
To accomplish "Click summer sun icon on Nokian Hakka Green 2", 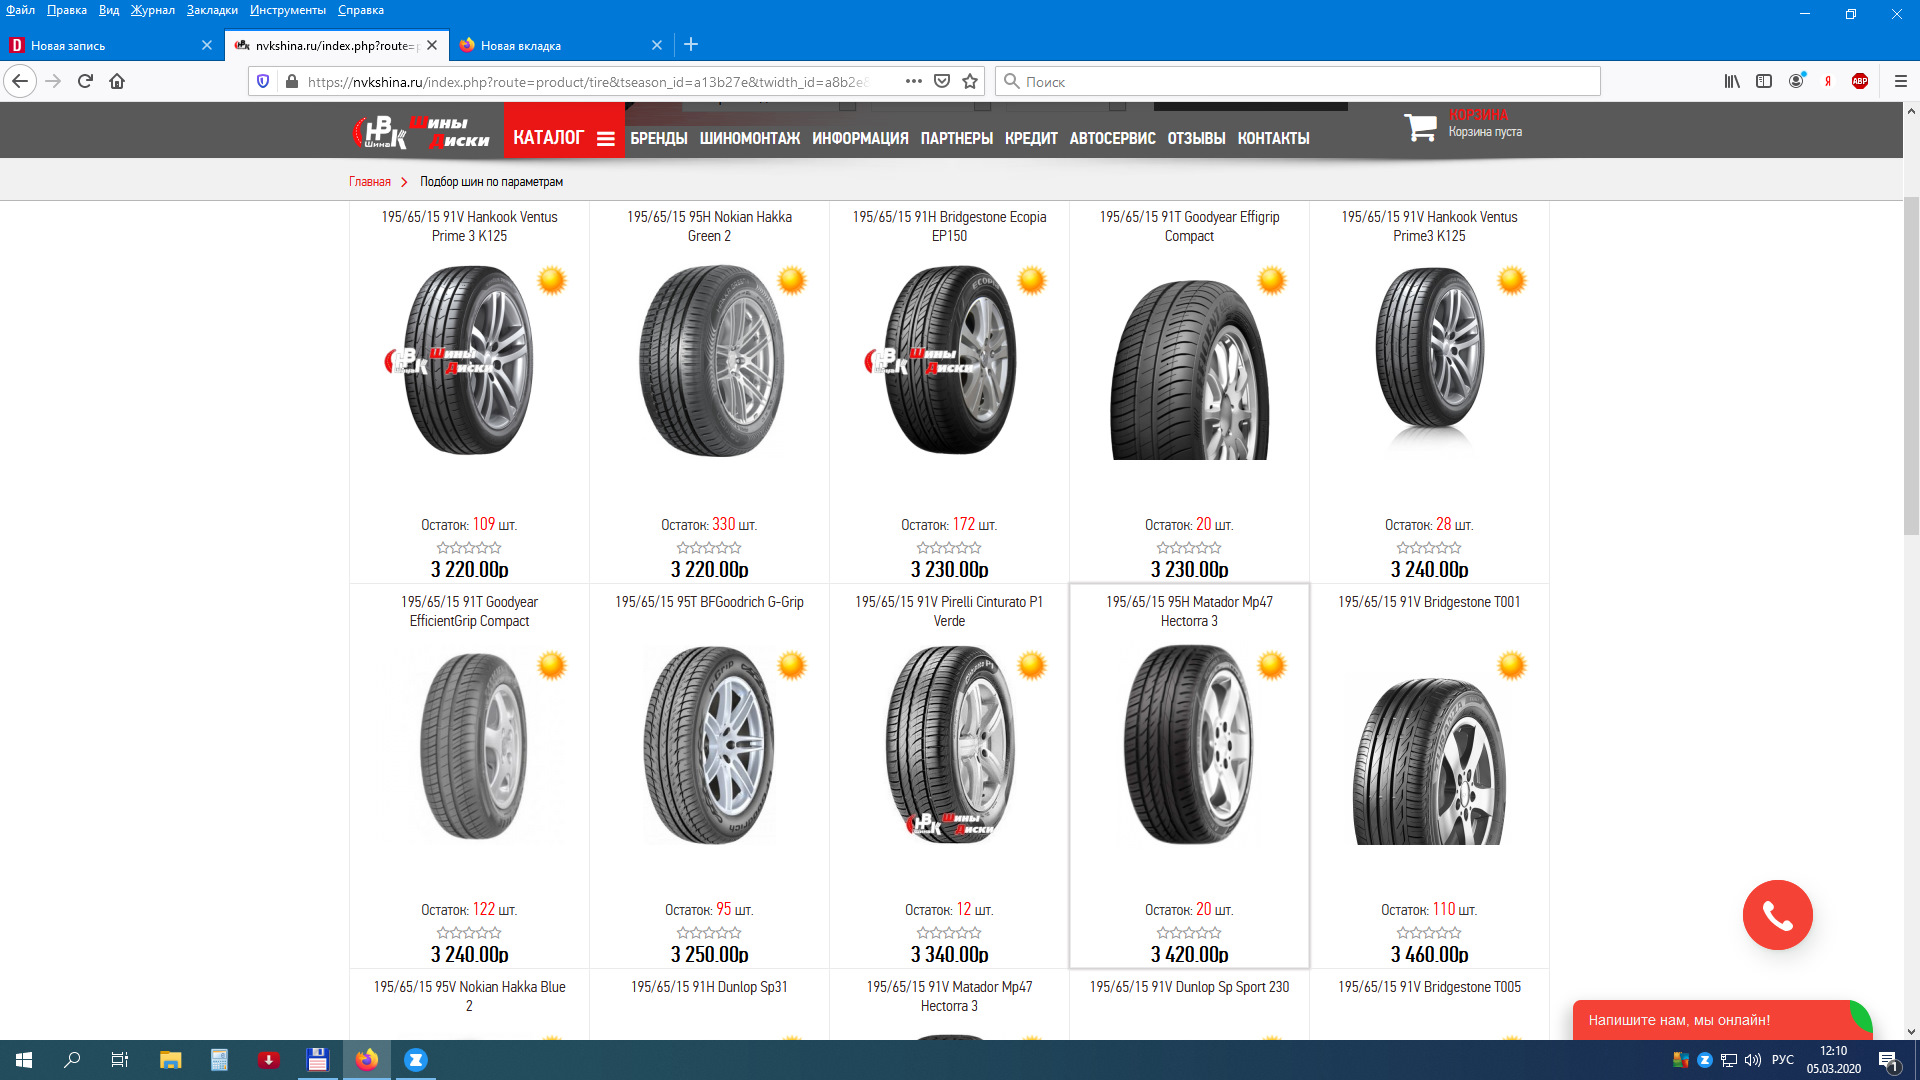I will 792,280.
